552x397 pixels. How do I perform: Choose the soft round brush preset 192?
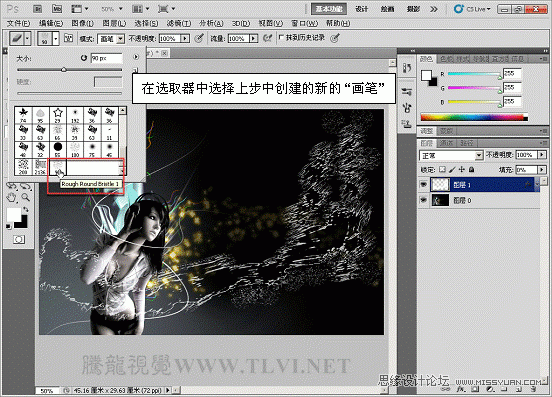coord(75,115)
